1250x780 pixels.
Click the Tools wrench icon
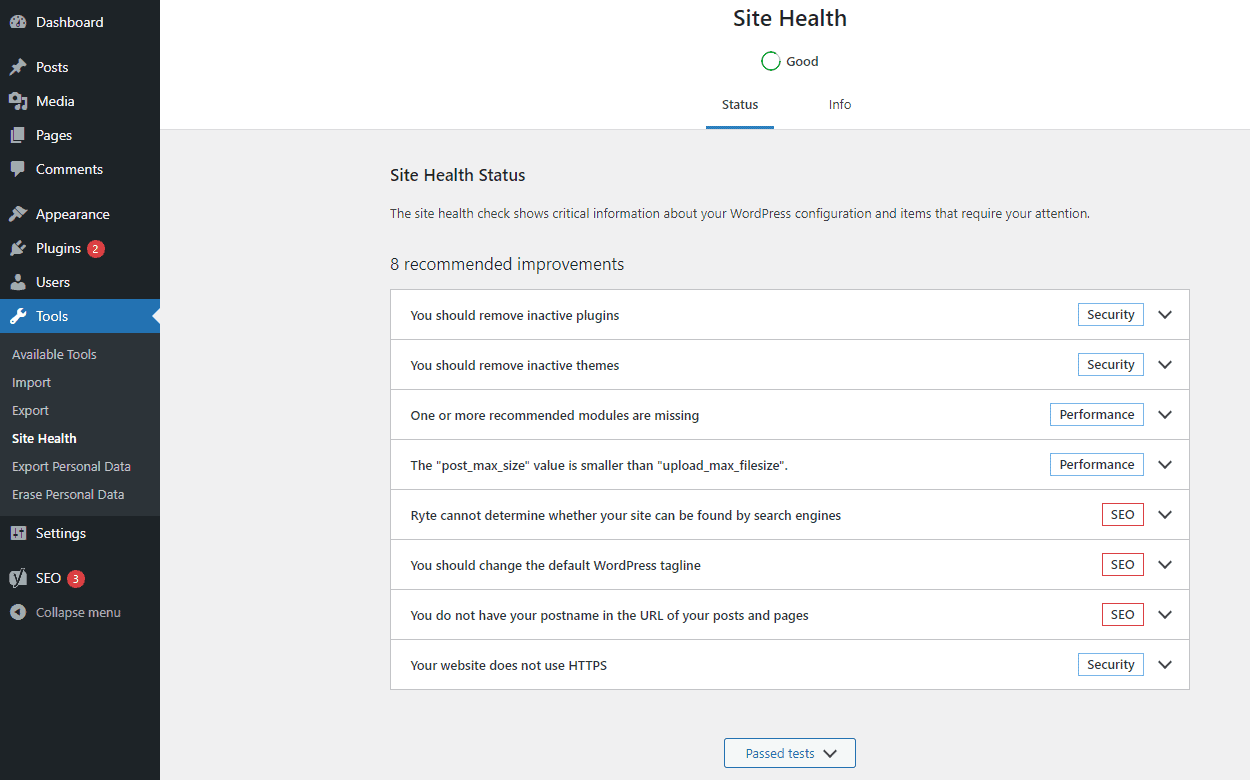[18, 316]
